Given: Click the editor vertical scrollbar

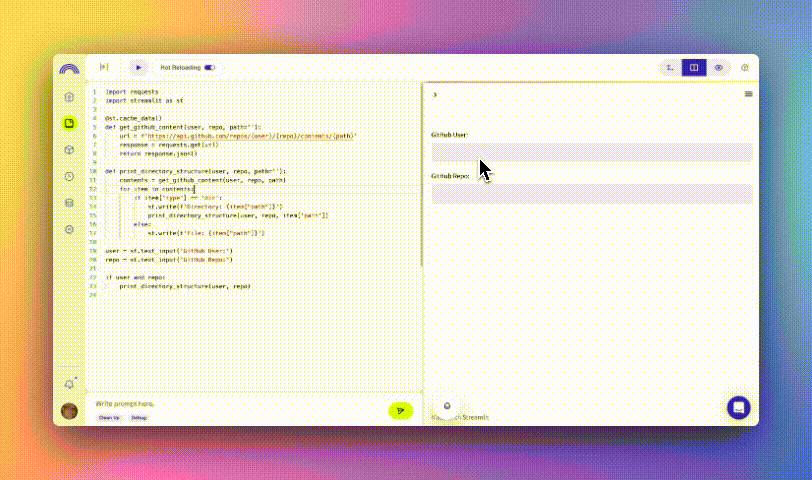Looking at the screenshot, I should tap(422, 175).
